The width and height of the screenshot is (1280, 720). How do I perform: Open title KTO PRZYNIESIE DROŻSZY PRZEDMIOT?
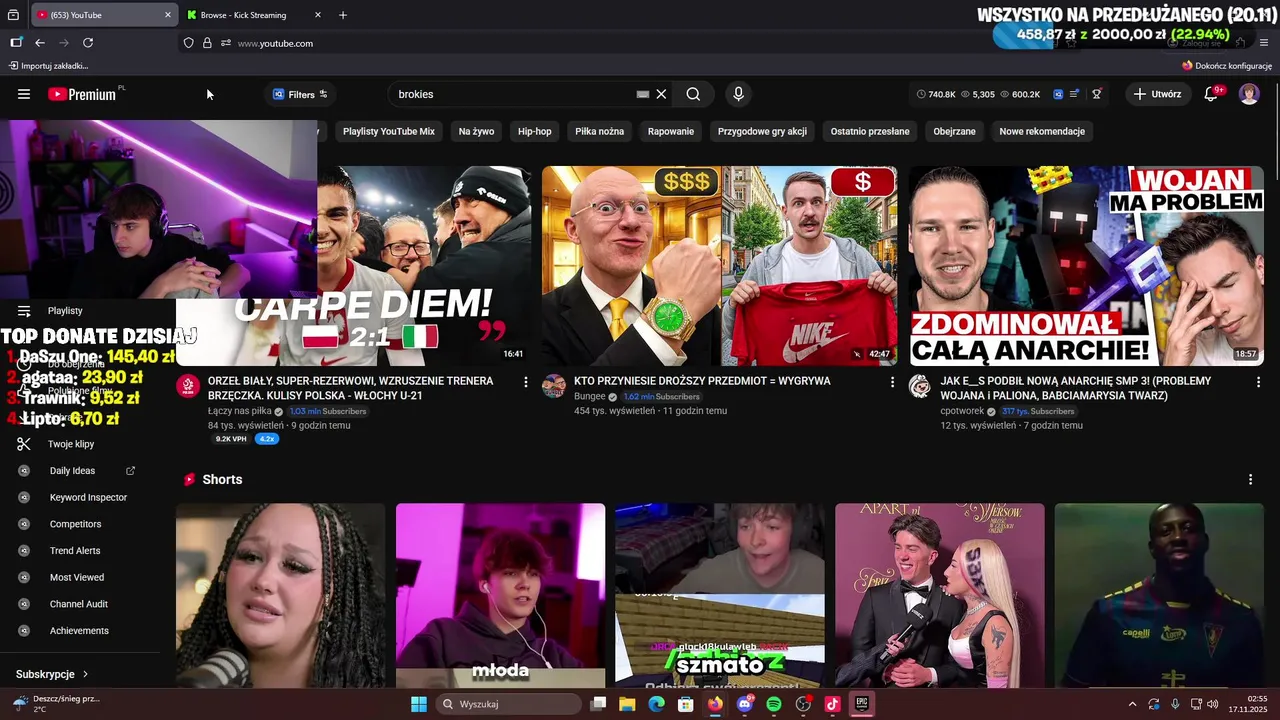click(702, 381)
